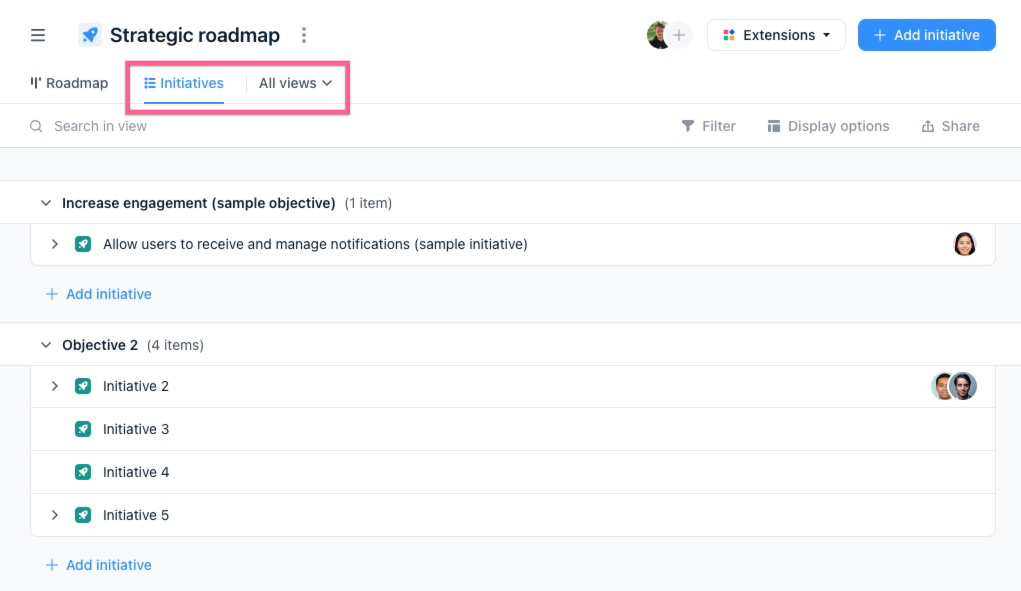This screenshot has height=591, width=1021.
Task: Expand the Initiative 2 row
Action: tap(55, 386)
